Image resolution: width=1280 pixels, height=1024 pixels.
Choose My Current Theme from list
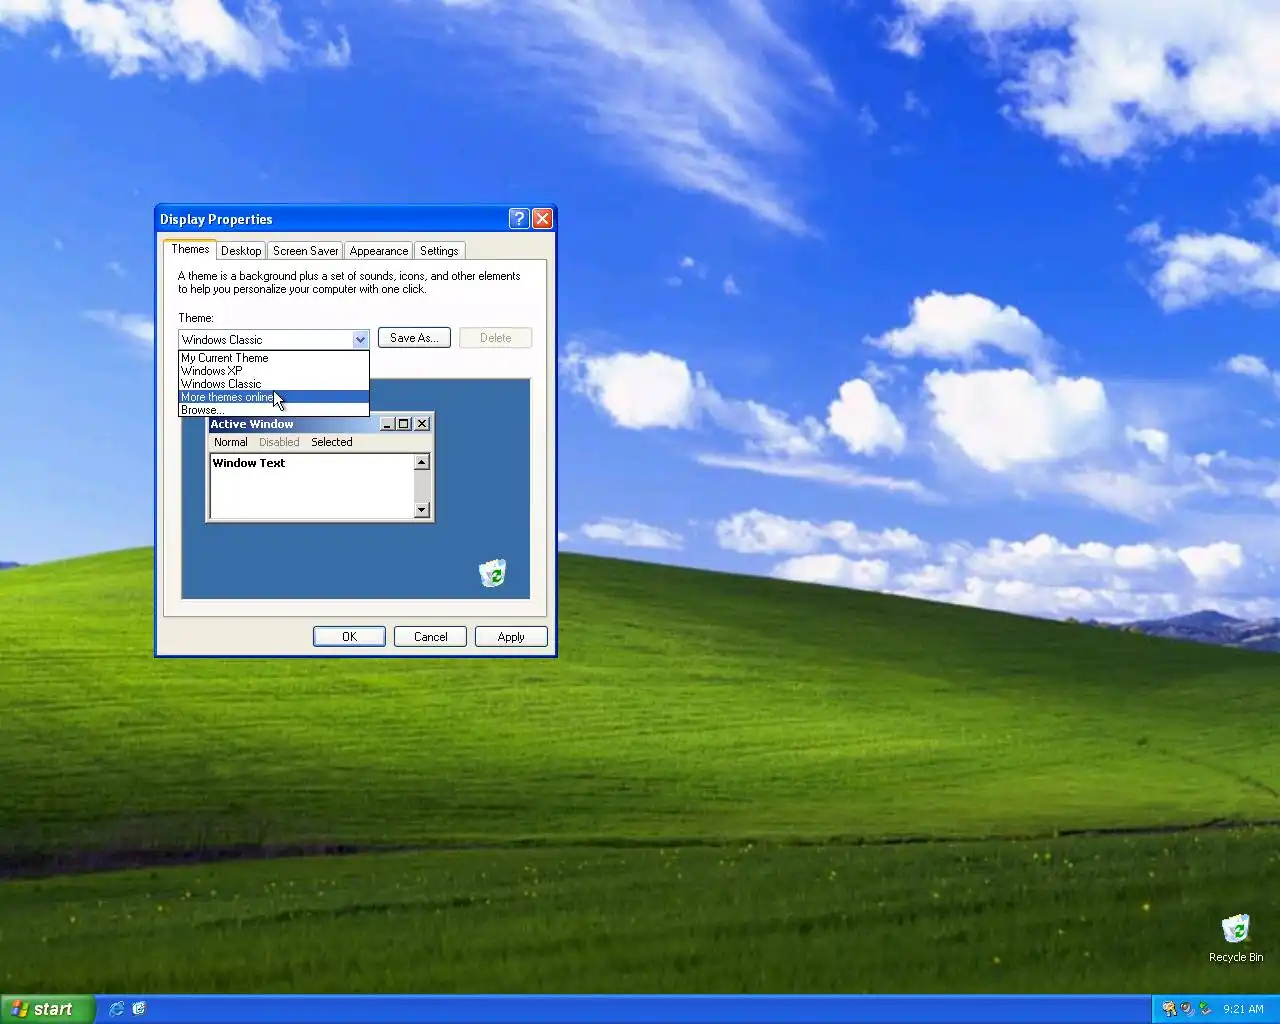click(273, 358)
